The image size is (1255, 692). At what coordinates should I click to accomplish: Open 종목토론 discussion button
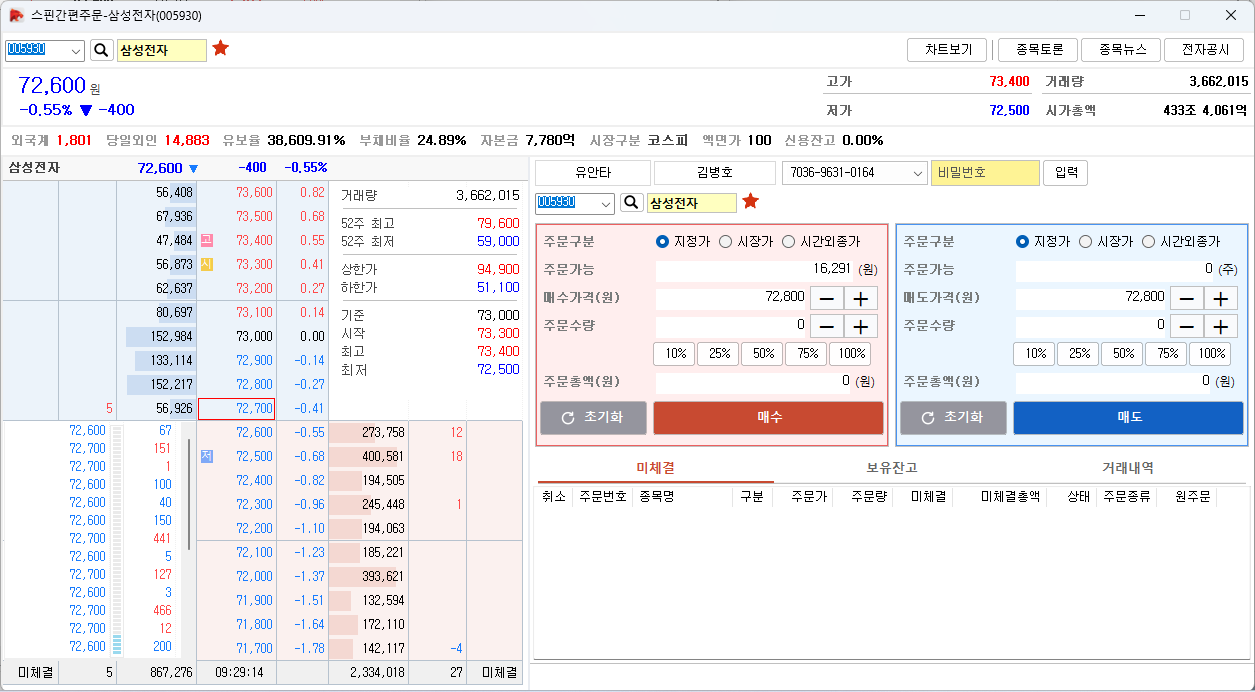click(x=1037, y=50)
